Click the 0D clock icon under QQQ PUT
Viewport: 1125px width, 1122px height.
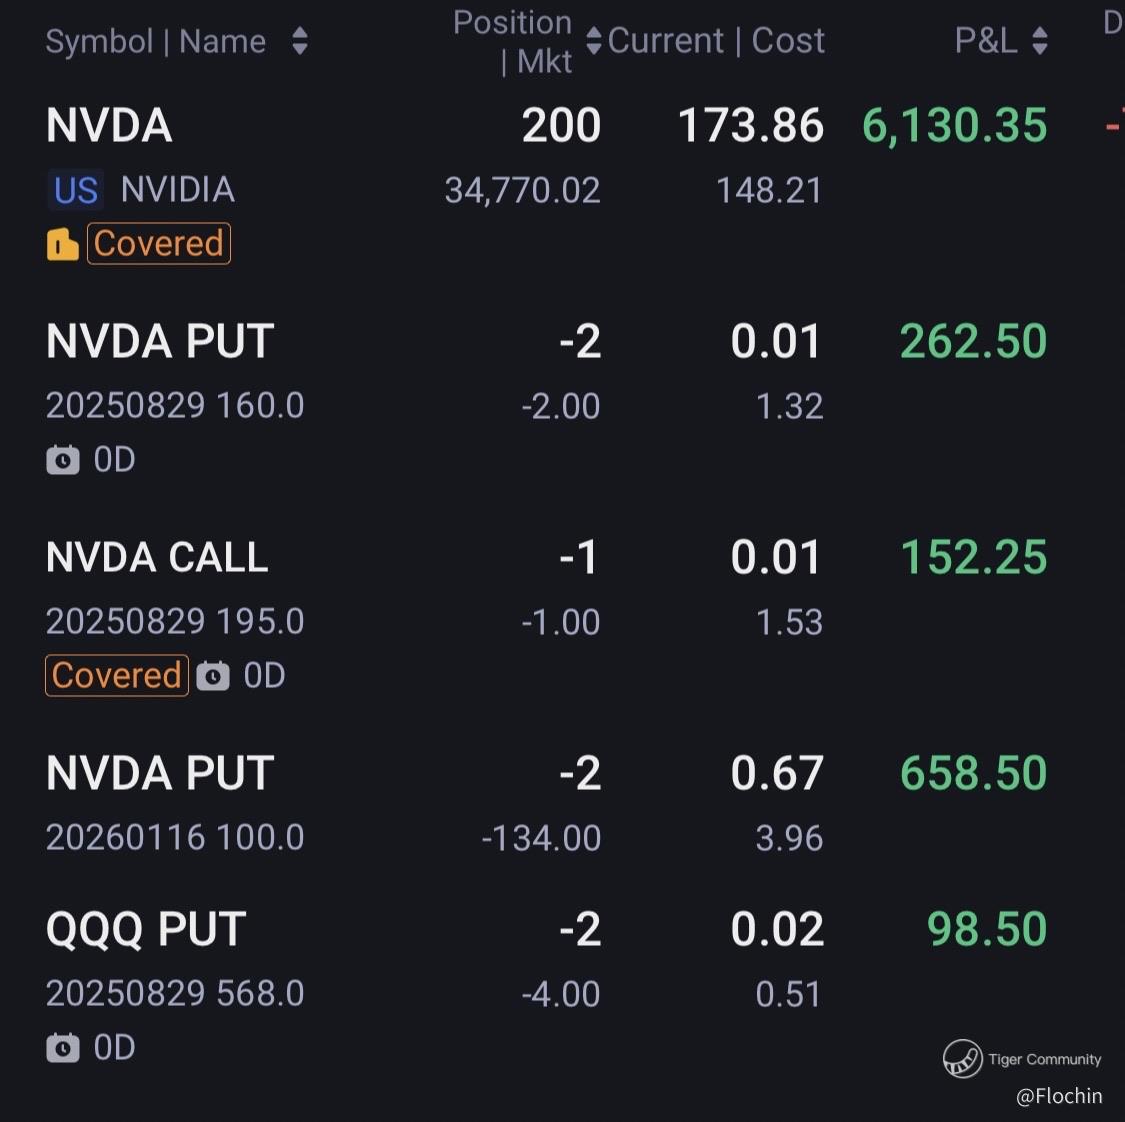63,1048
